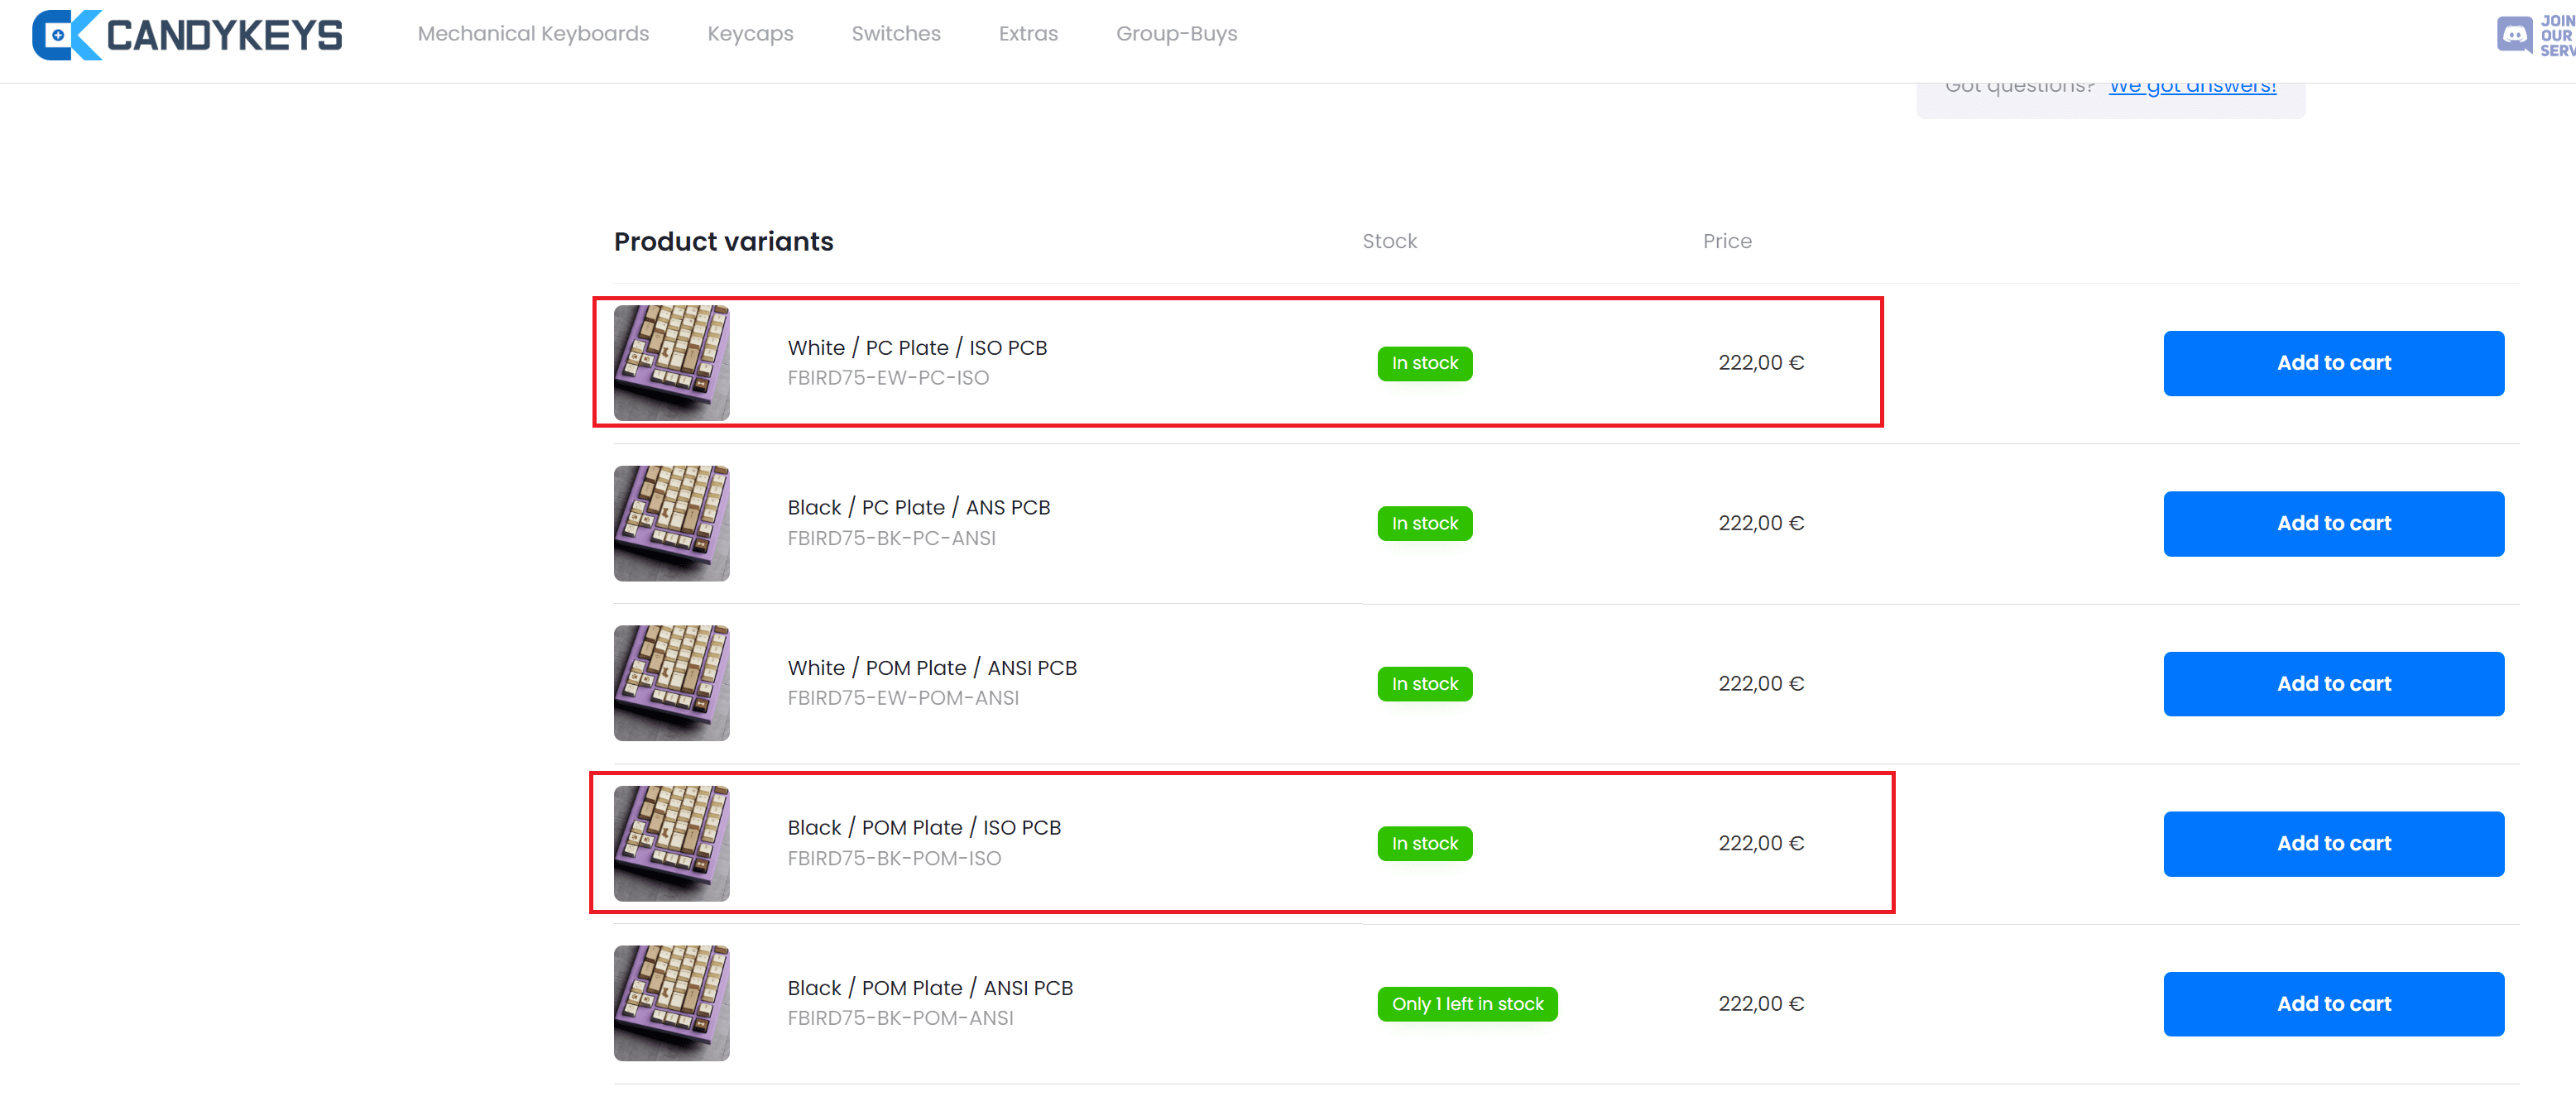Select 'Black / PC Plate / ANS PCB' title
This screenshot has height=1101, width=2576.
[919, 508]
